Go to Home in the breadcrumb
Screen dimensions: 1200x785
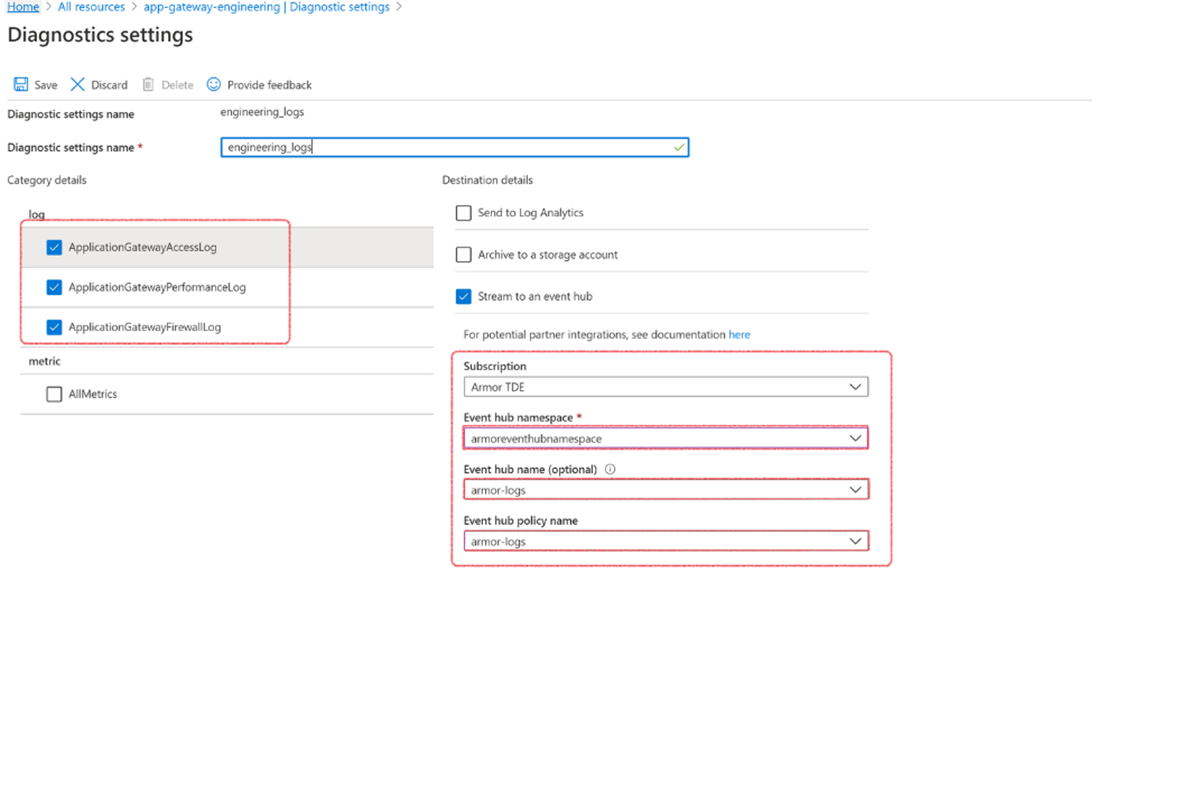[23, 7]
